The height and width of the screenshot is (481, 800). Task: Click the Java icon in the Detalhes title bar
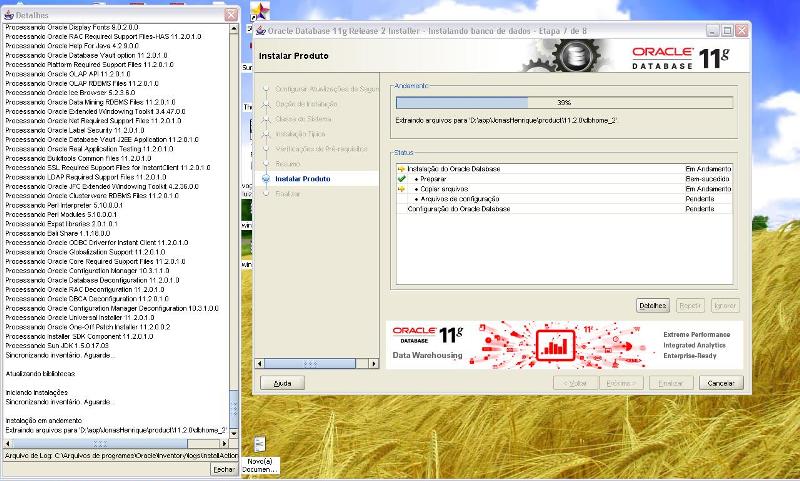pyautogui.click(x=9, y=15)
